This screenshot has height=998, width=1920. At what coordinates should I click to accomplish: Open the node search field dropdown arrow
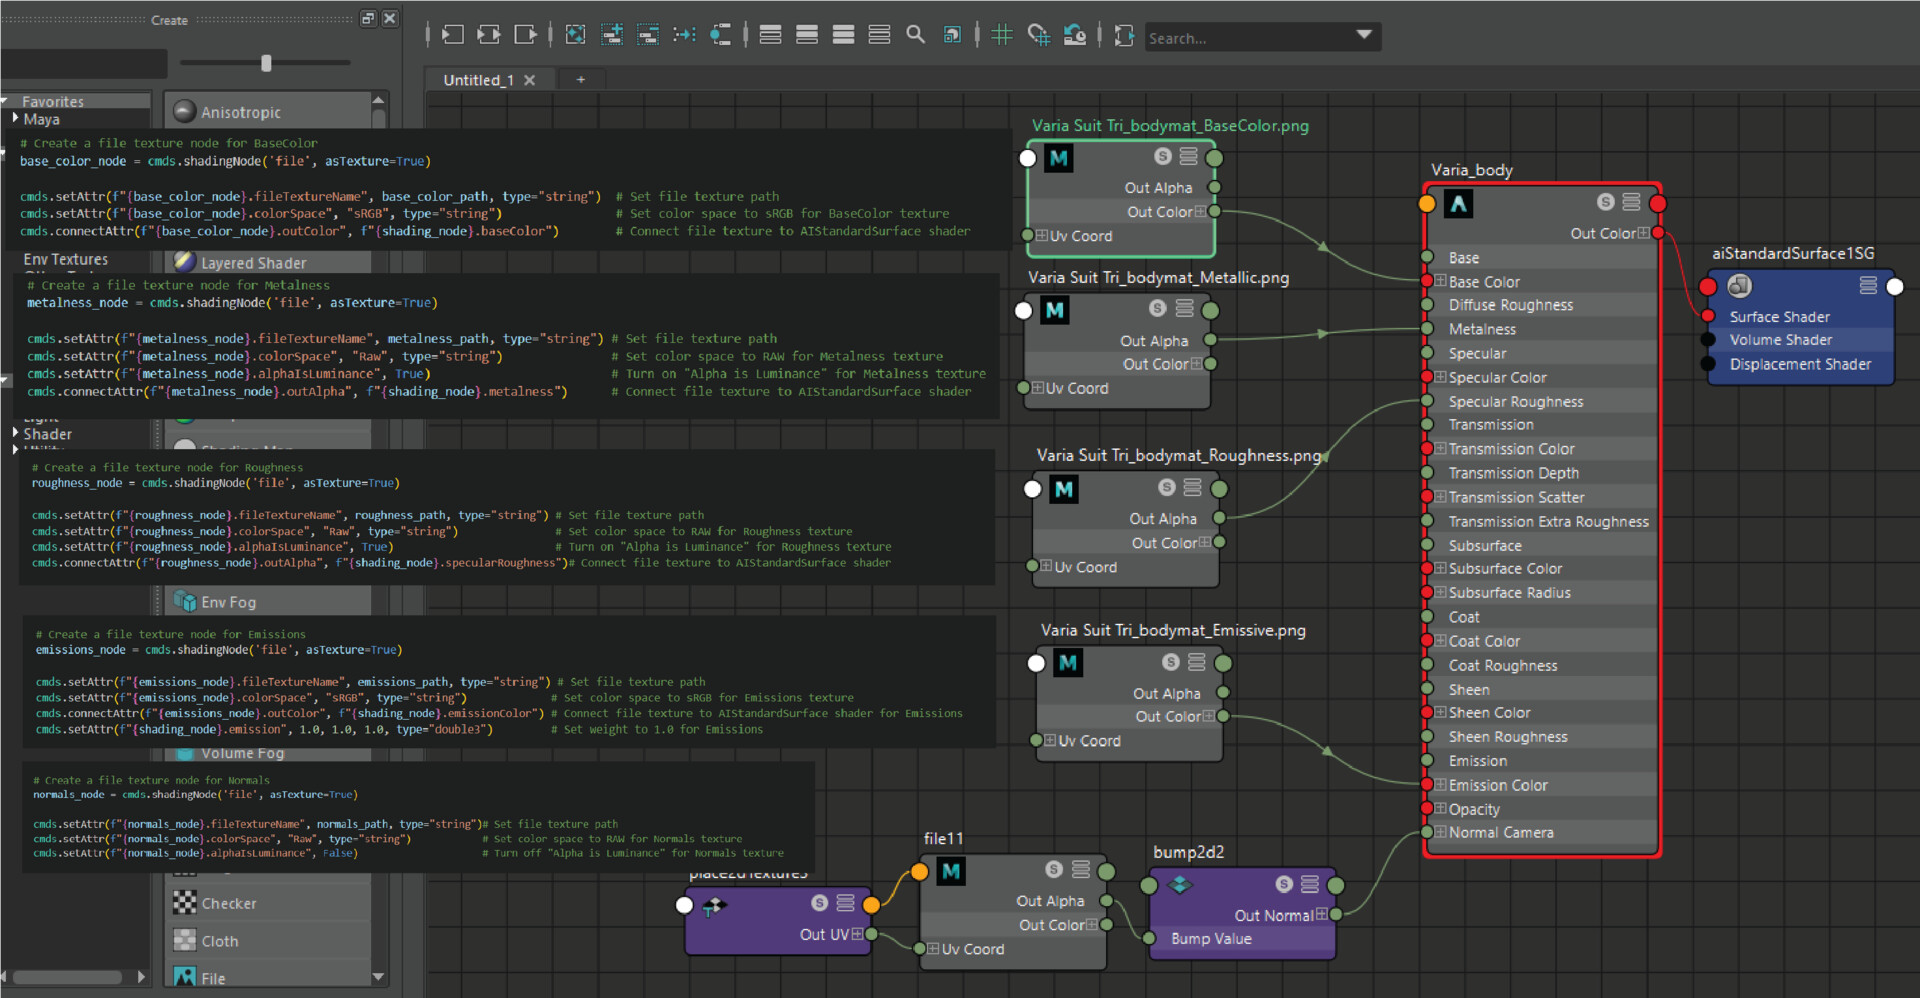(x=1364, y=35)
